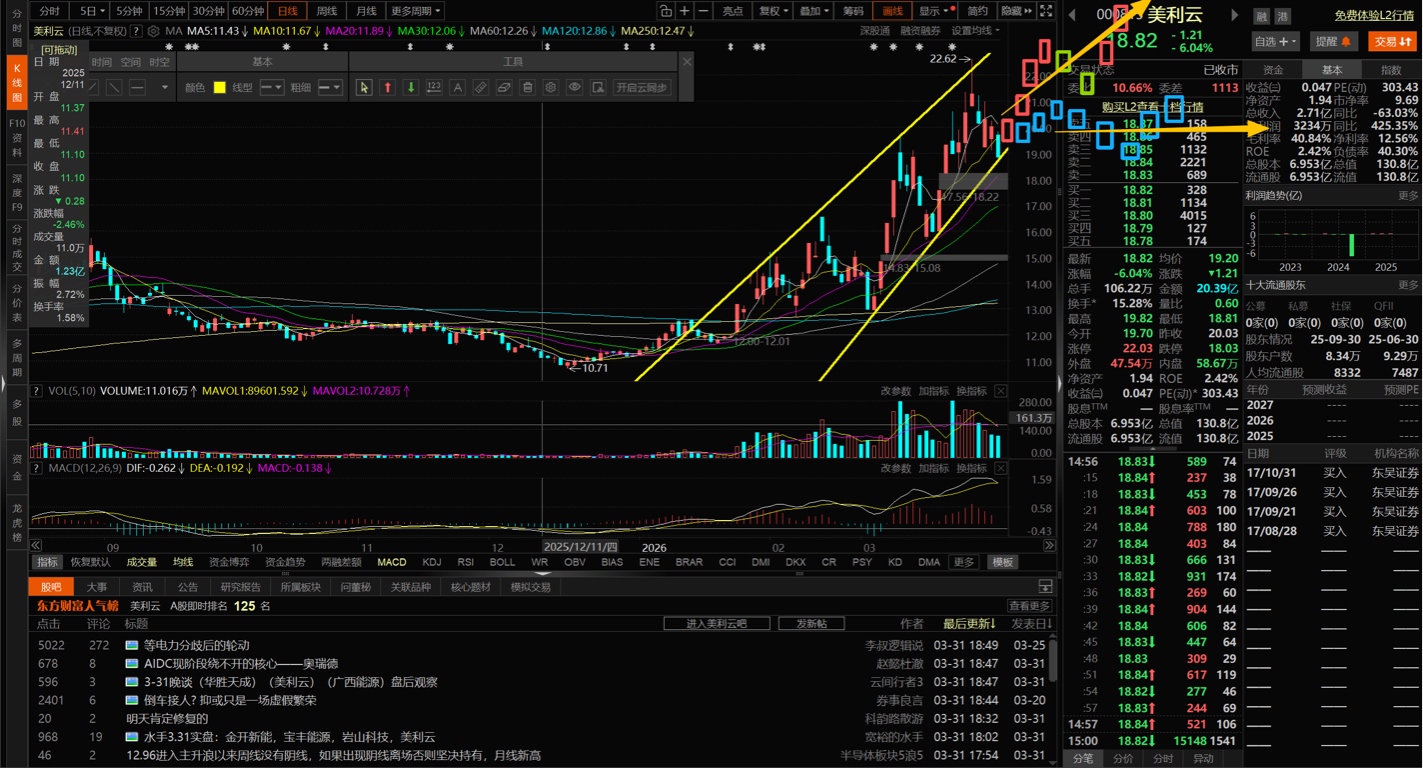Open MA settings gear next to 美利云
Image resolution: width=1423 pixels, height=769 pixels.
pyautogui.click(x=154, y=31)
